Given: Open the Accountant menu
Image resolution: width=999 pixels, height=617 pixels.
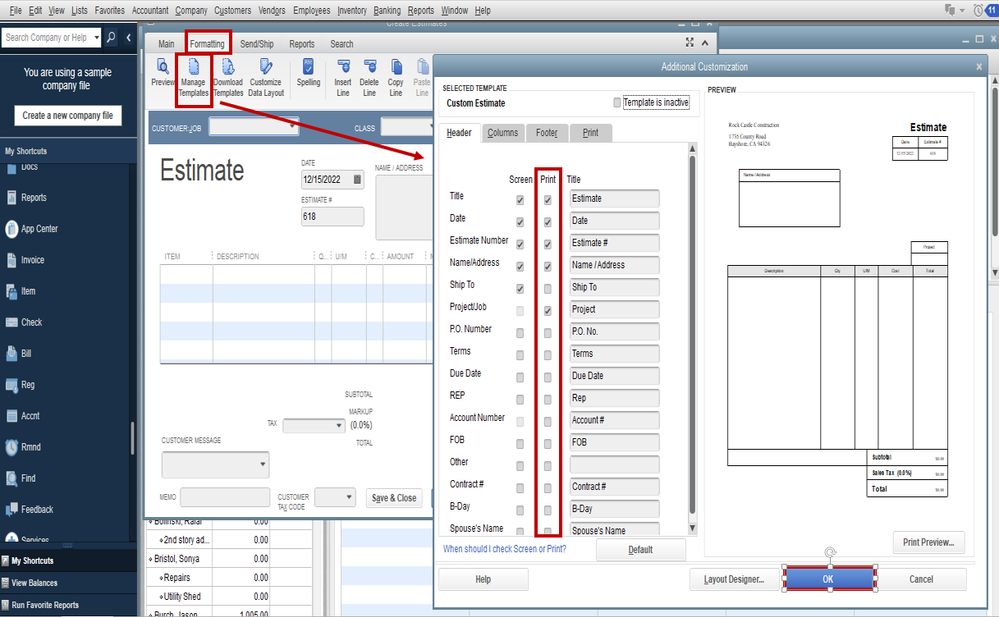Looking at the screenshot, I should pyautogui.click(x=150, y=10).
